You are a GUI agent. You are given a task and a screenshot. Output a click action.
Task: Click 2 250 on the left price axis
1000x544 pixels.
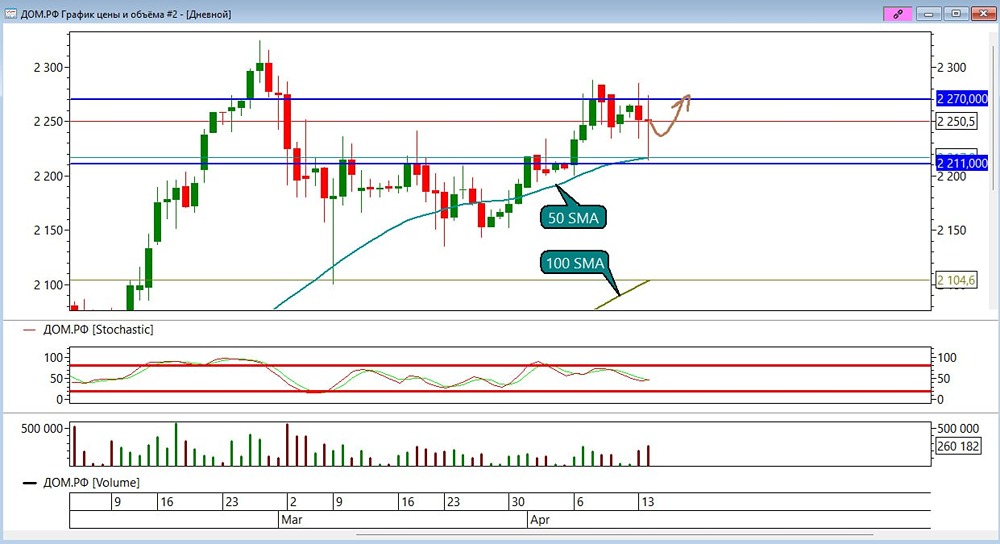coord(47,122)
